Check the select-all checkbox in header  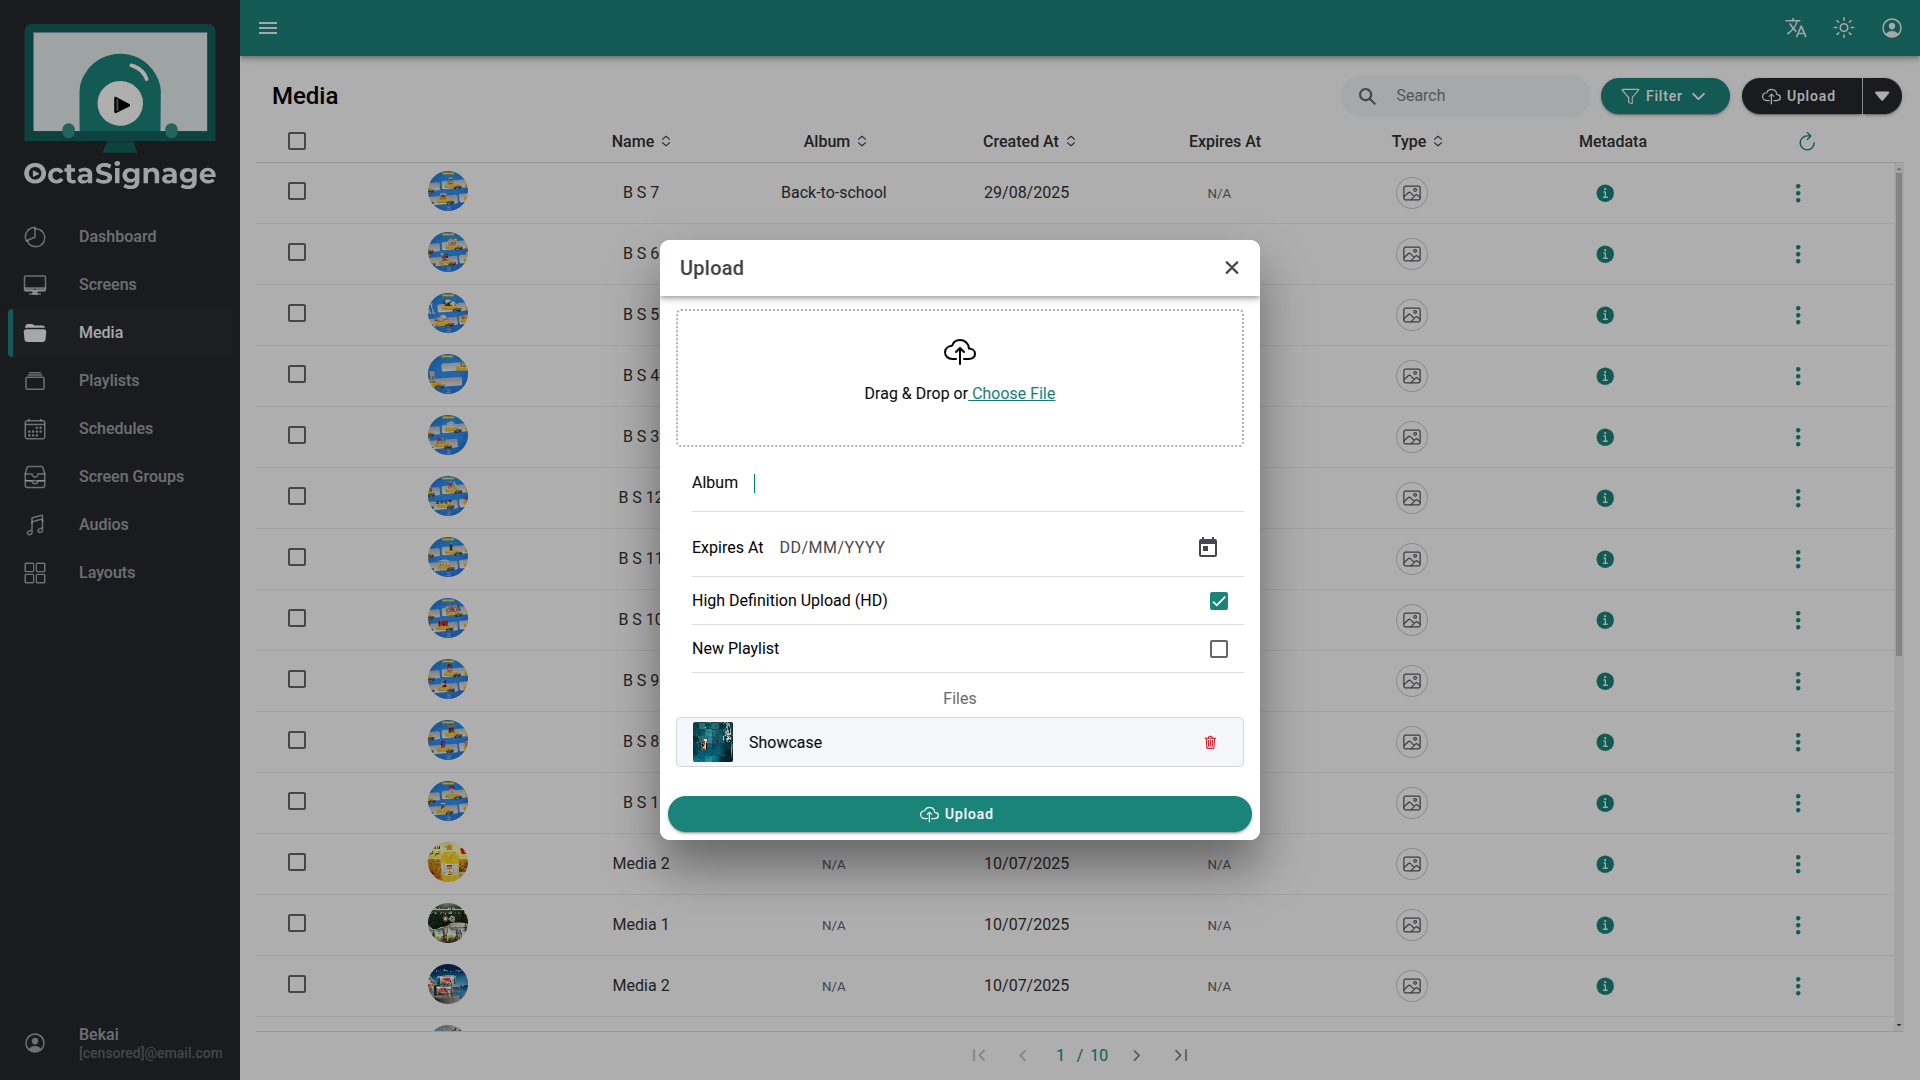click(x=297, y=141)
